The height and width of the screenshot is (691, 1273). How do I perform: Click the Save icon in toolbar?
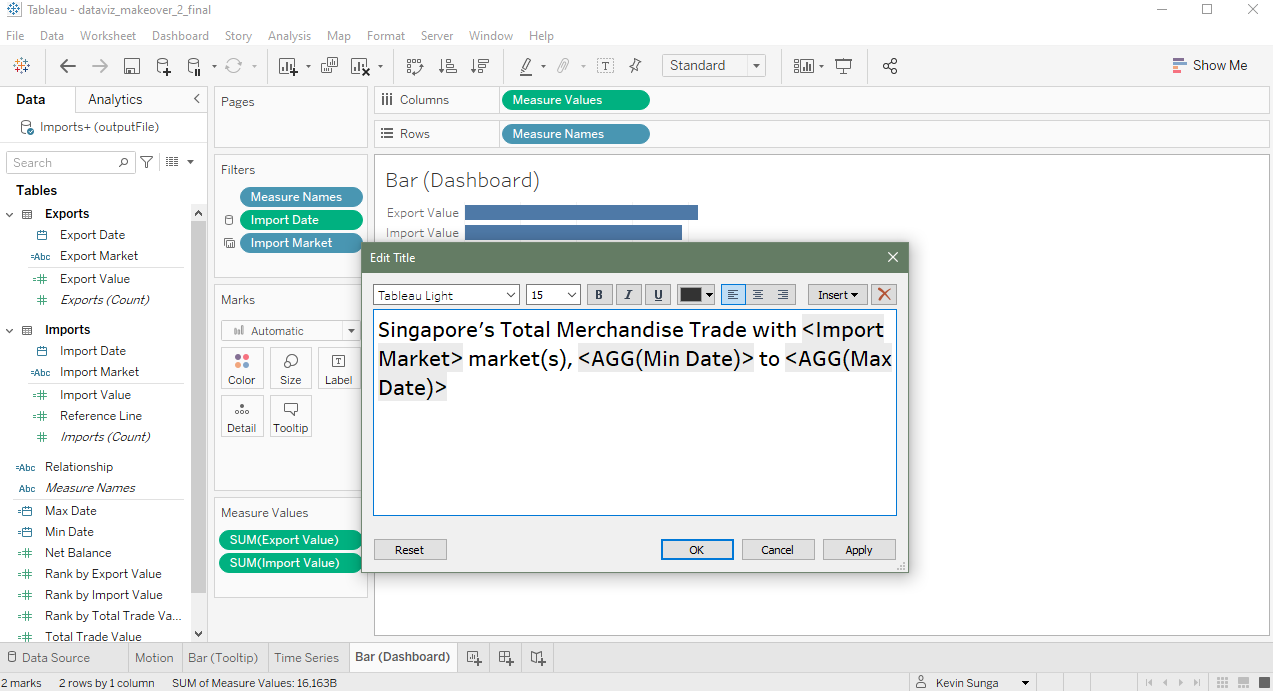pyautogui.click(x=131, y=66)
